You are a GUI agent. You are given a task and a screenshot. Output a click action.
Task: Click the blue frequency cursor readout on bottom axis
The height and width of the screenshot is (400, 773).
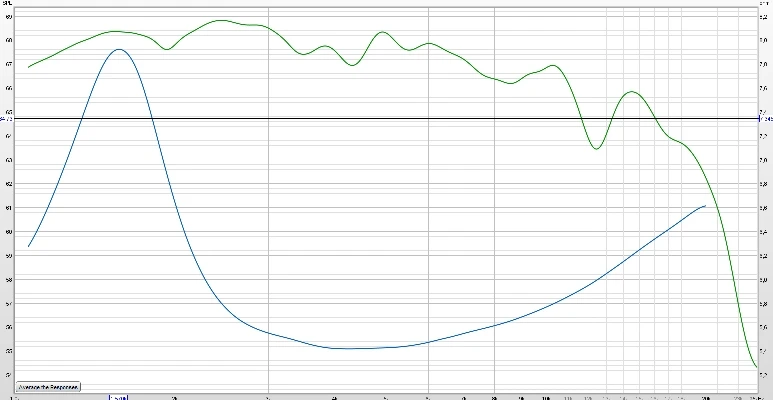[x=119, y=397]
